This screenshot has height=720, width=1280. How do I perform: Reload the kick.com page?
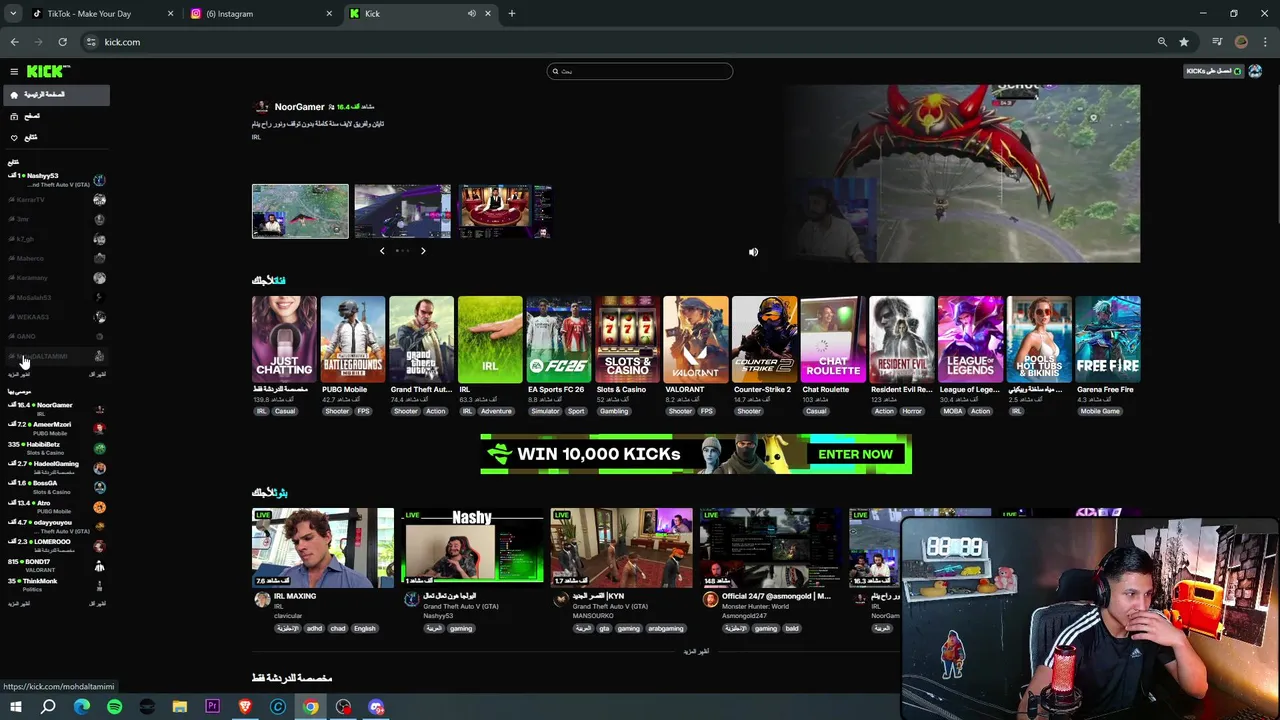coord(62,42)
